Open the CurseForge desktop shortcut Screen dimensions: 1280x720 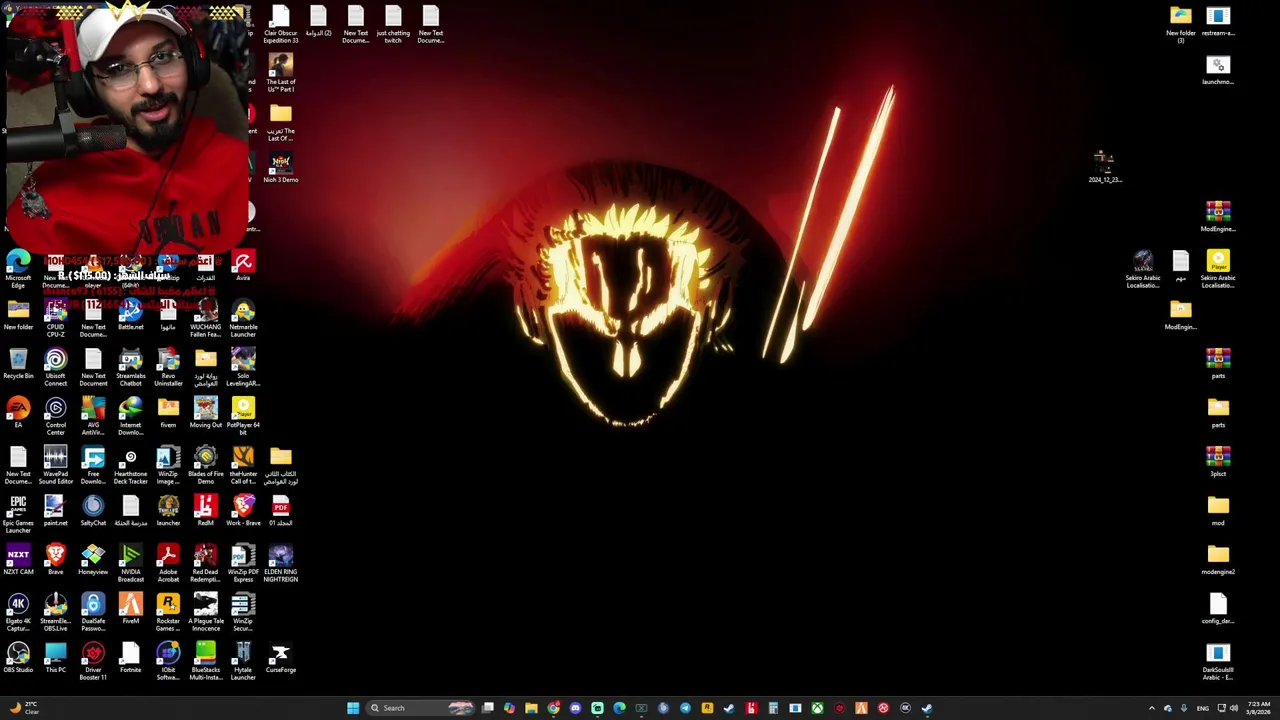281,658
